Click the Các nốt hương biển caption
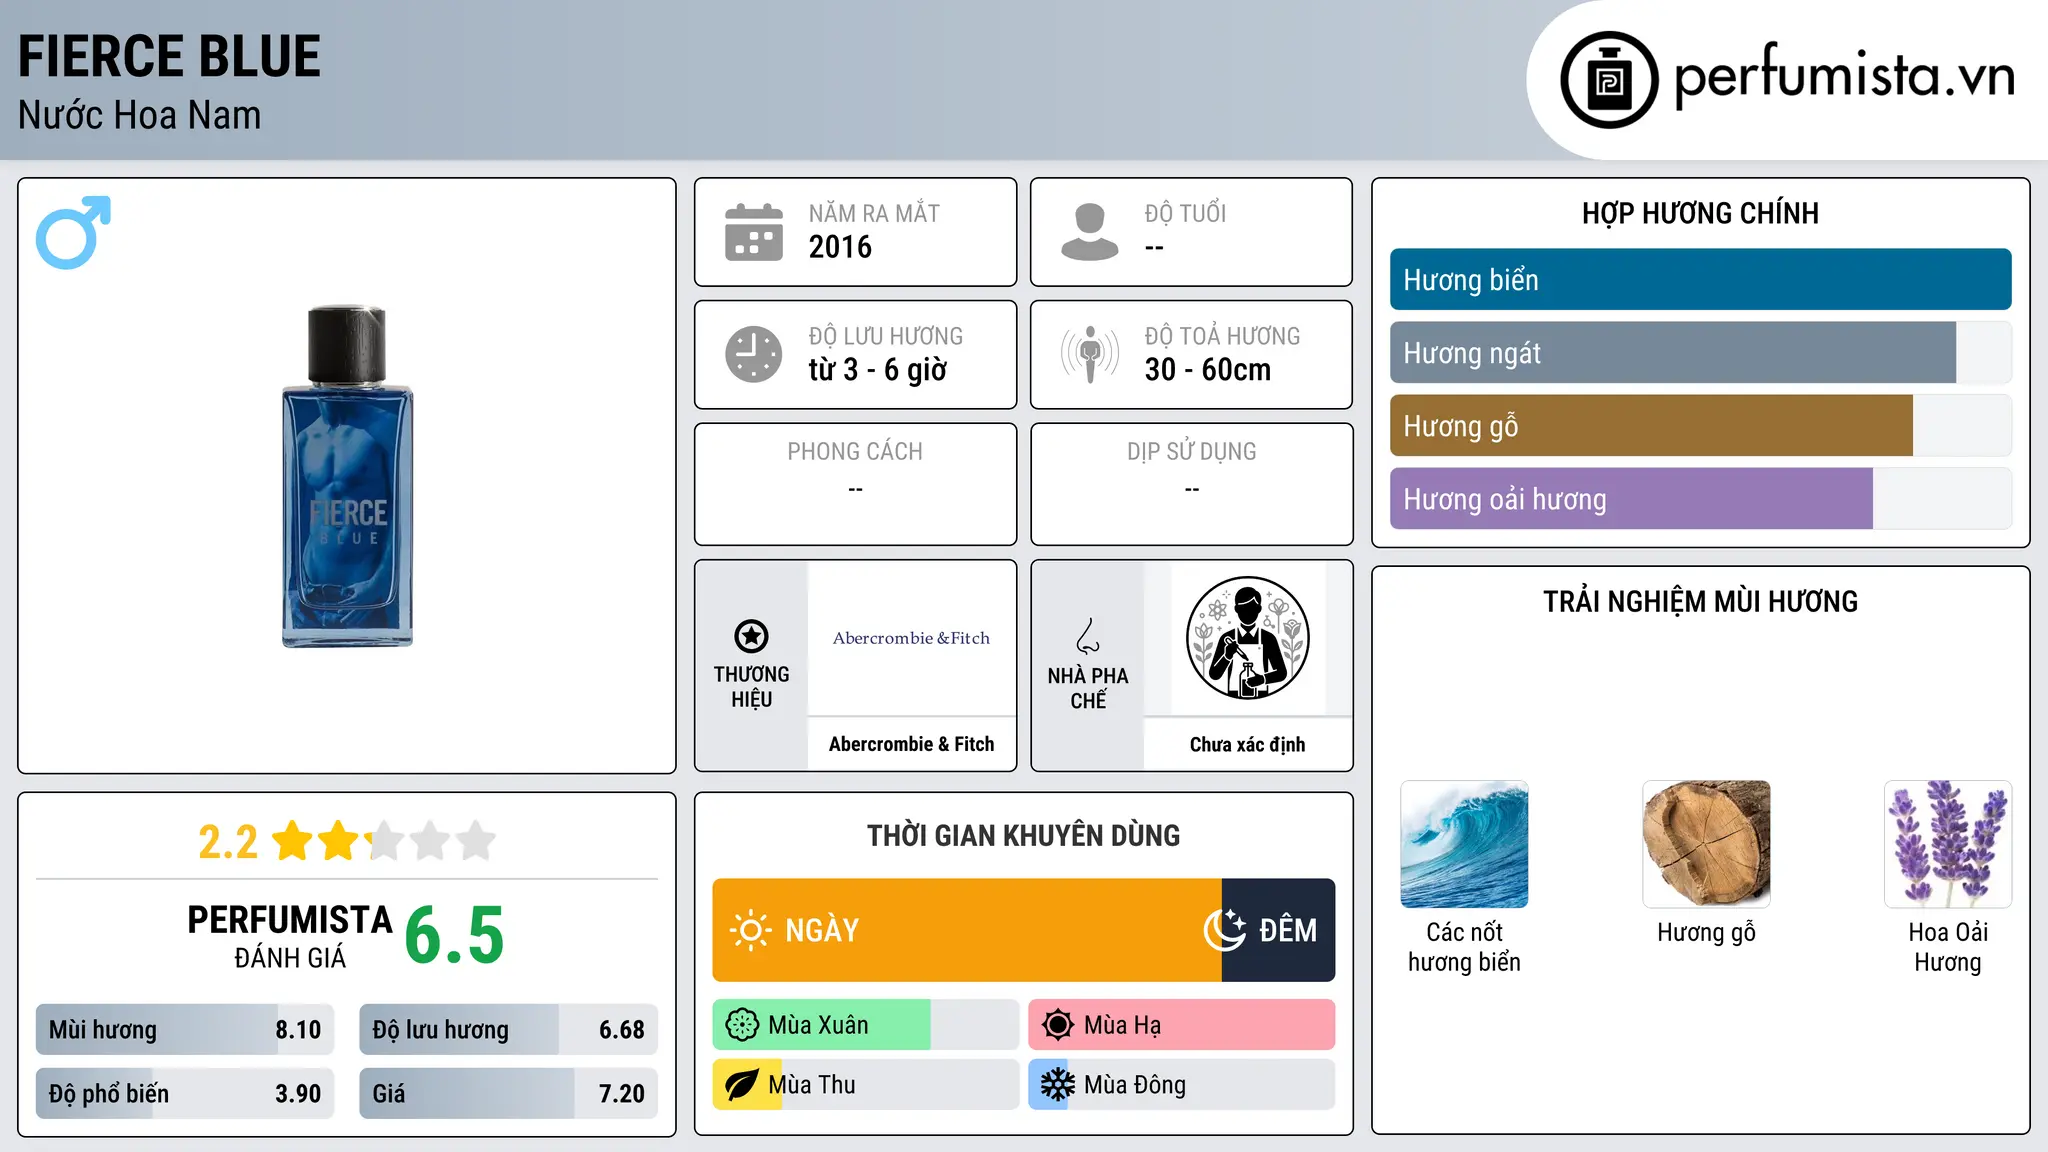 point(1464,947)
